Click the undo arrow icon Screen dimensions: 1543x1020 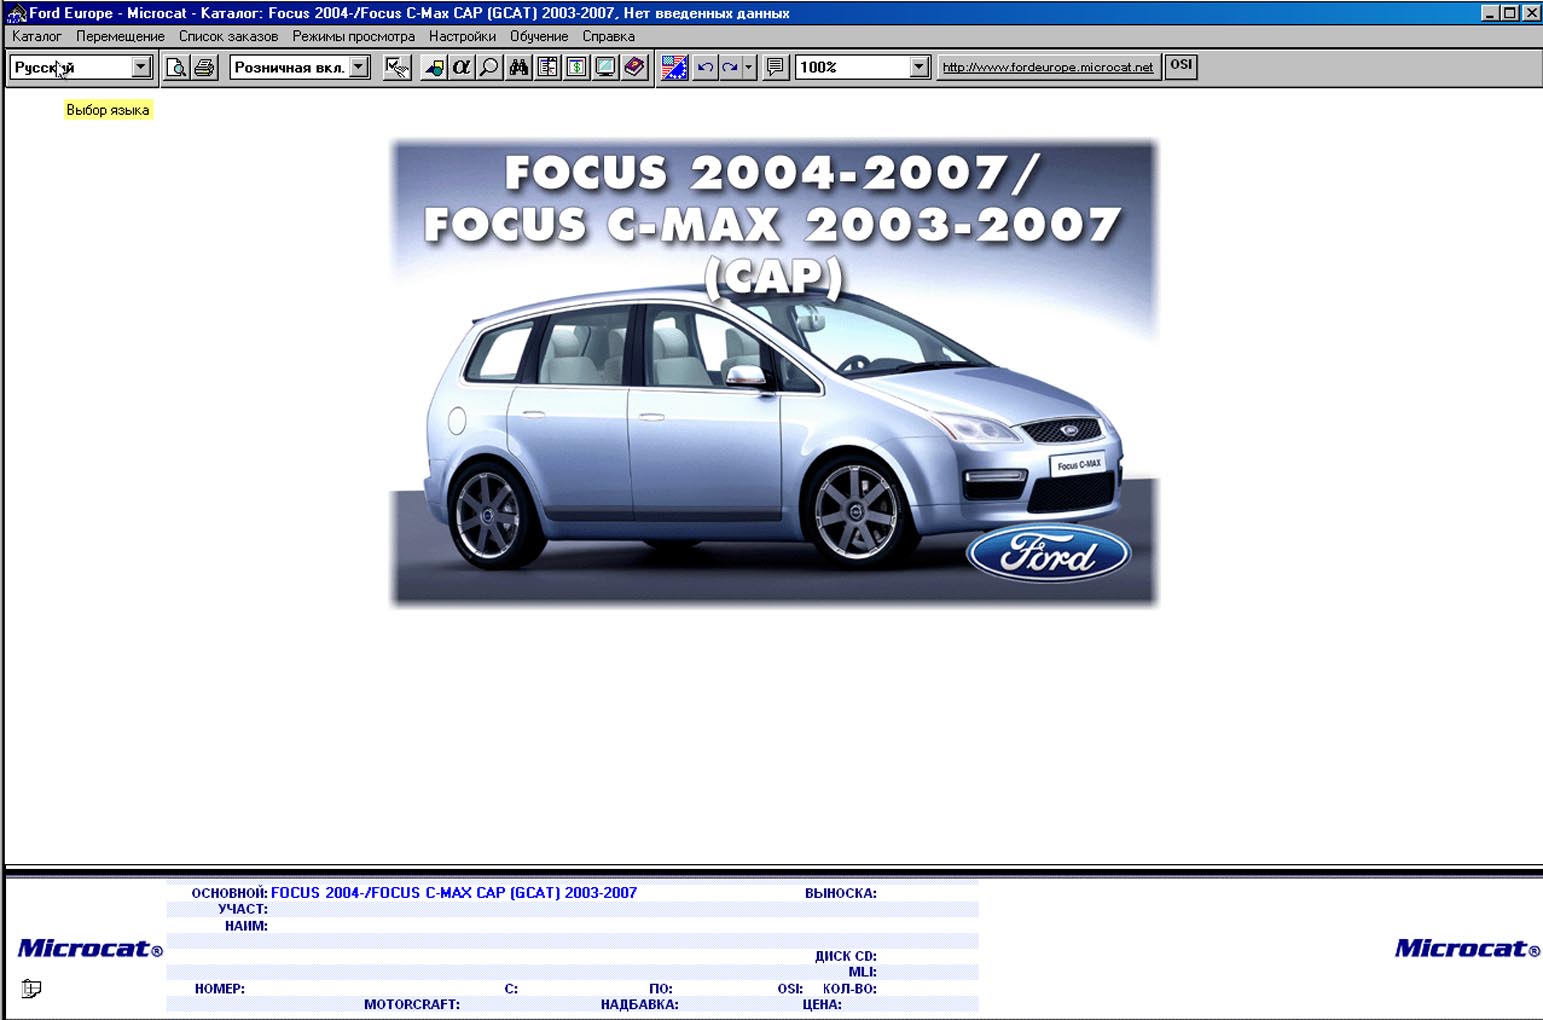coord(705,67)
